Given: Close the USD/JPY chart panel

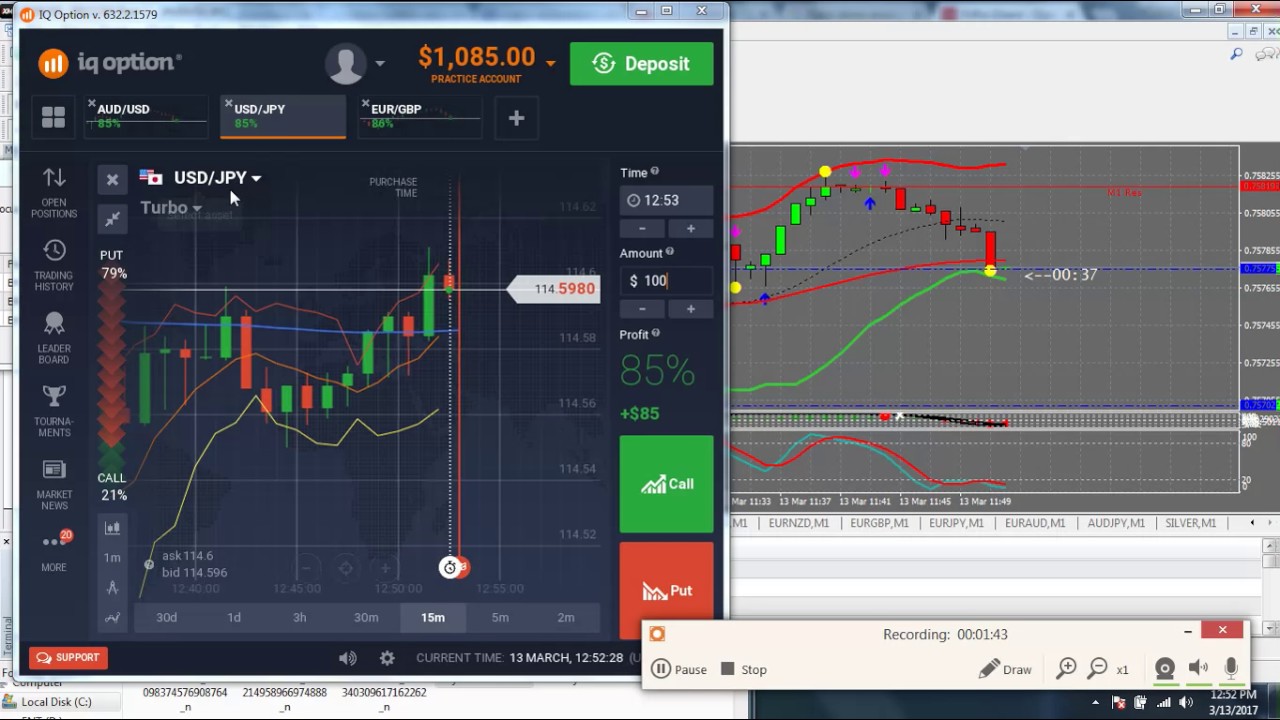Looking at the screenshot, I should [x=112, y=179].
